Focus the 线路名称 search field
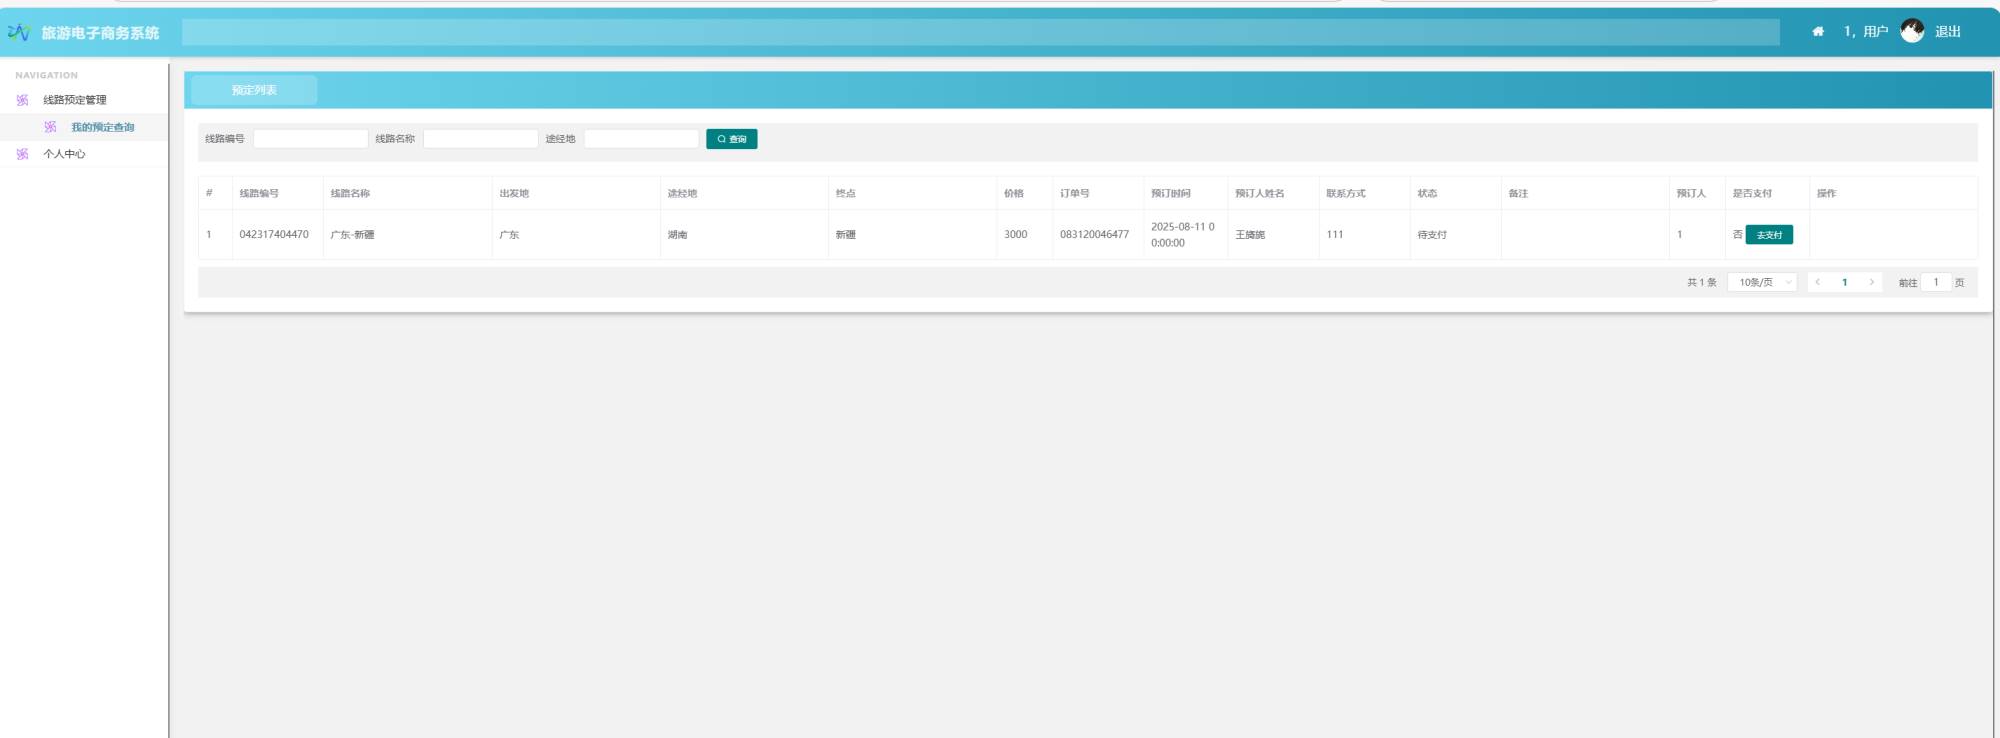This screenshot has height=738, width=2000. (480, 139)
